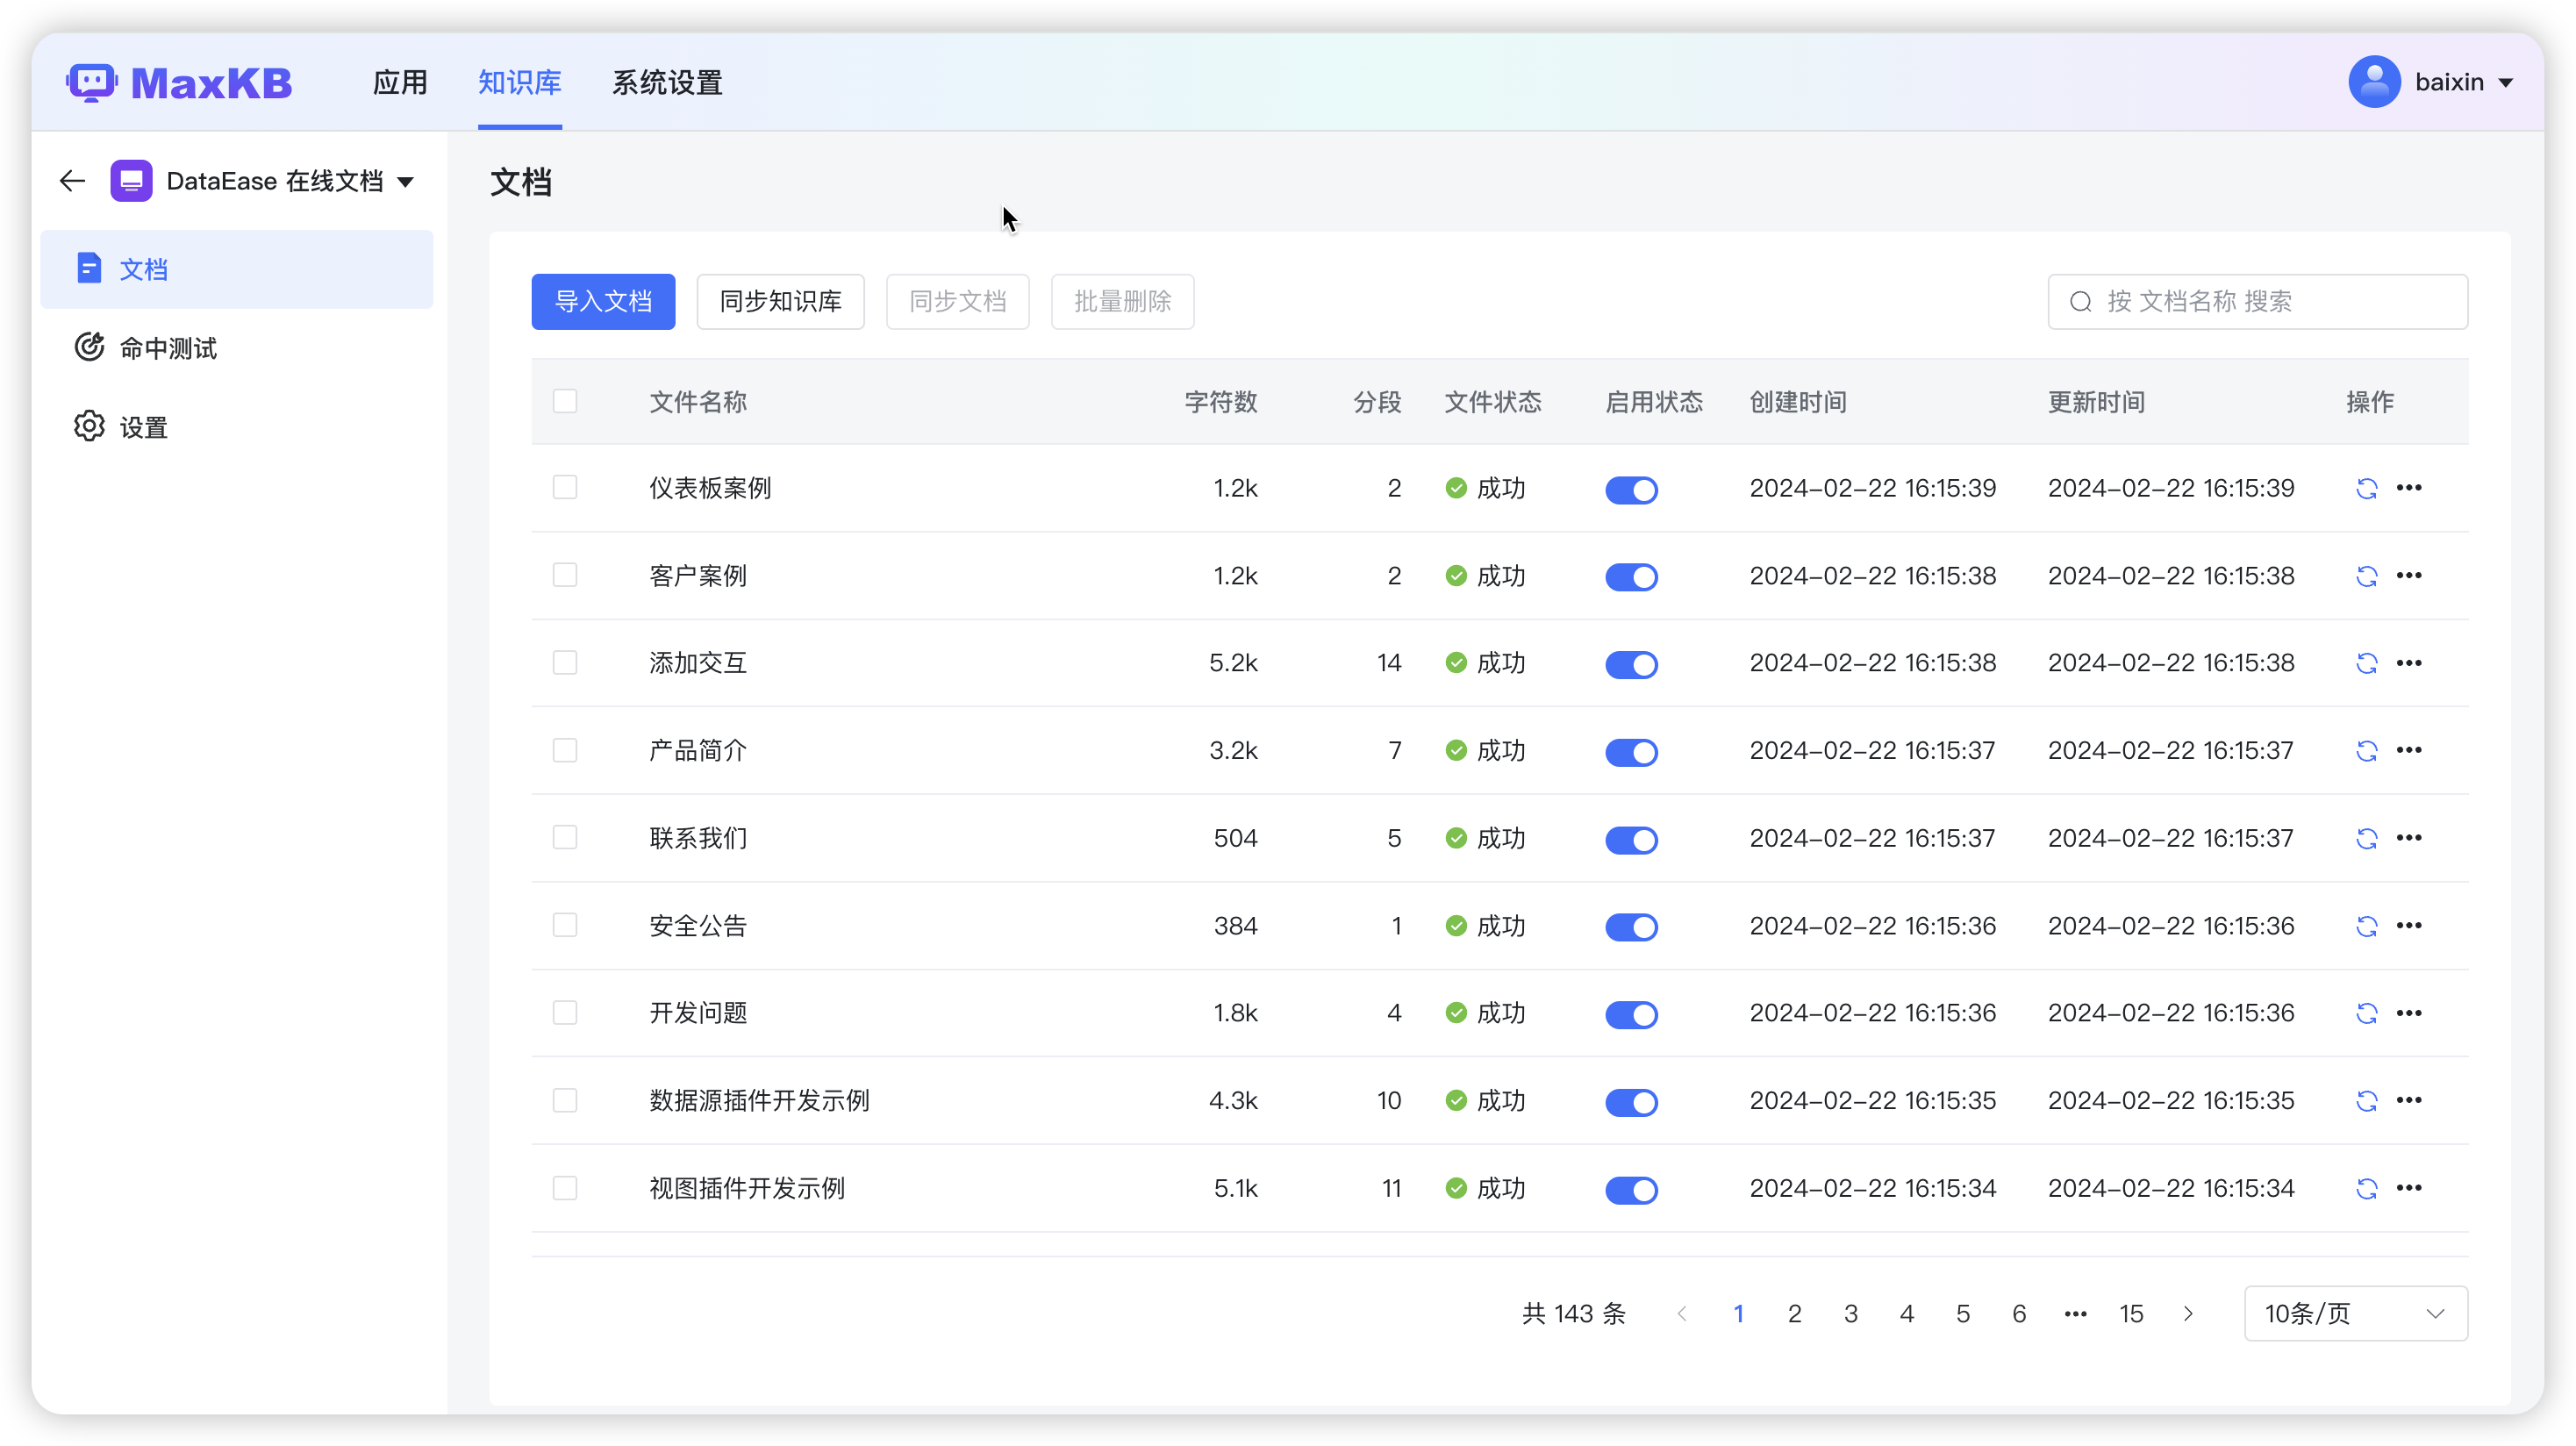Open the more options menu for 客户案例
This screenshot has width=2576, height=1446.
tap(2409, 575)
